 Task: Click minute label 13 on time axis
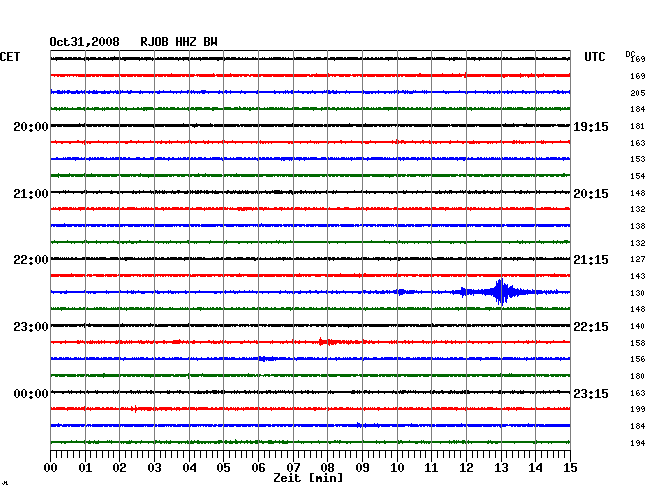click(501, 468)
